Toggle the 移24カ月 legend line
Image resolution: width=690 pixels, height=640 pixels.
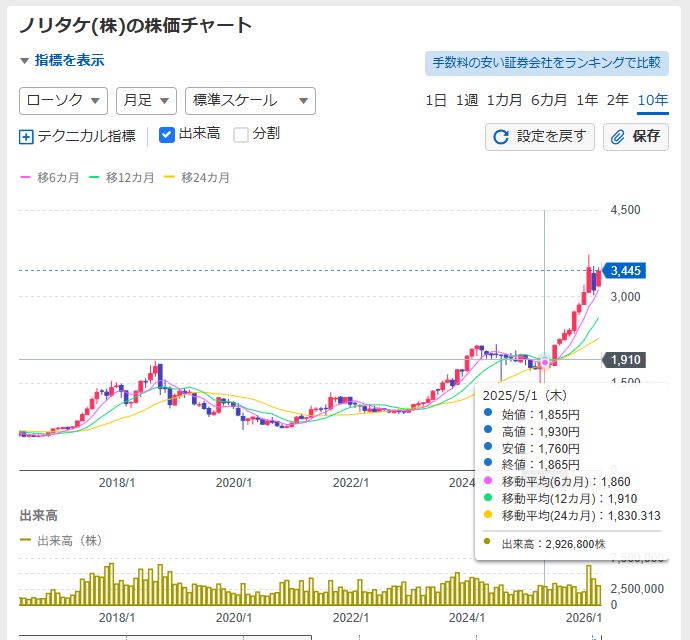197,178
